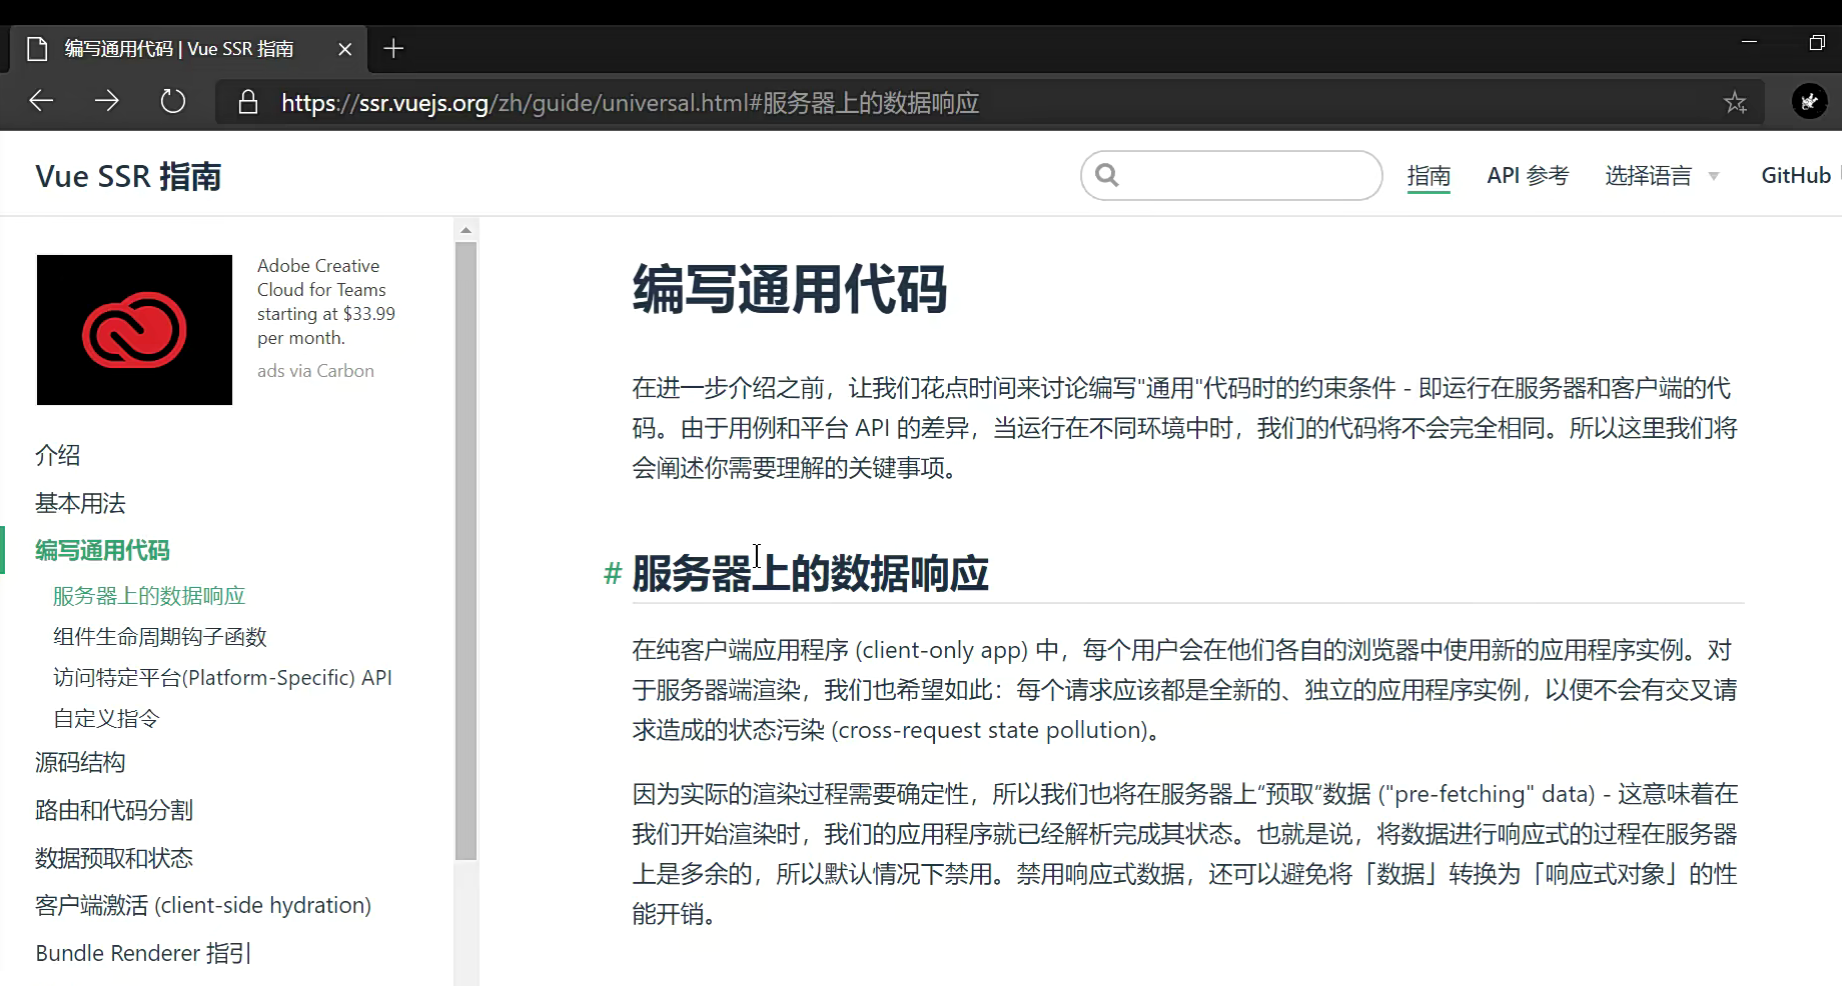Open a new tab with plus icon
The height and width of the screenshot is (986, 1842).
[x=394, y=49]
